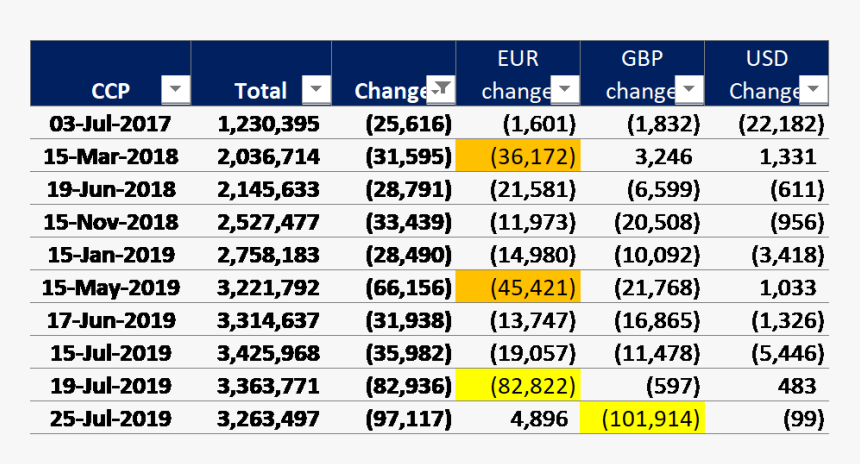Click the Total header cell label
This screenshot has height=464, width=860.
260,91
